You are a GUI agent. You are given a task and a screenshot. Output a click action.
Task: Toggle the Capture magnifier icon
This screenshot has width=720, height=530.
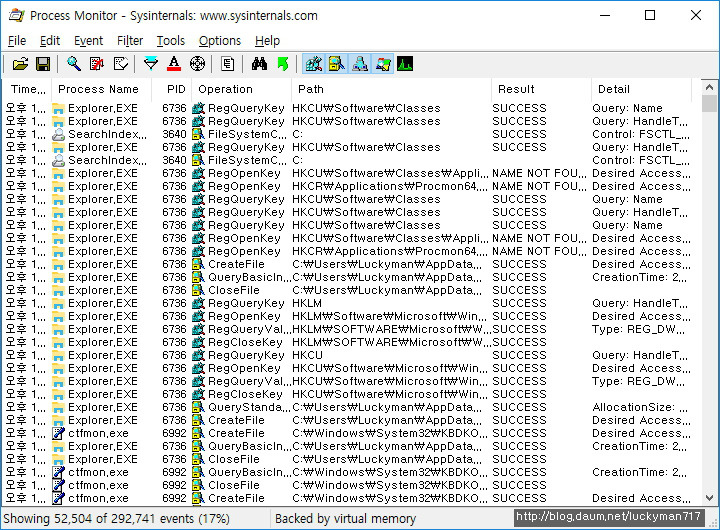coord(74,64)
